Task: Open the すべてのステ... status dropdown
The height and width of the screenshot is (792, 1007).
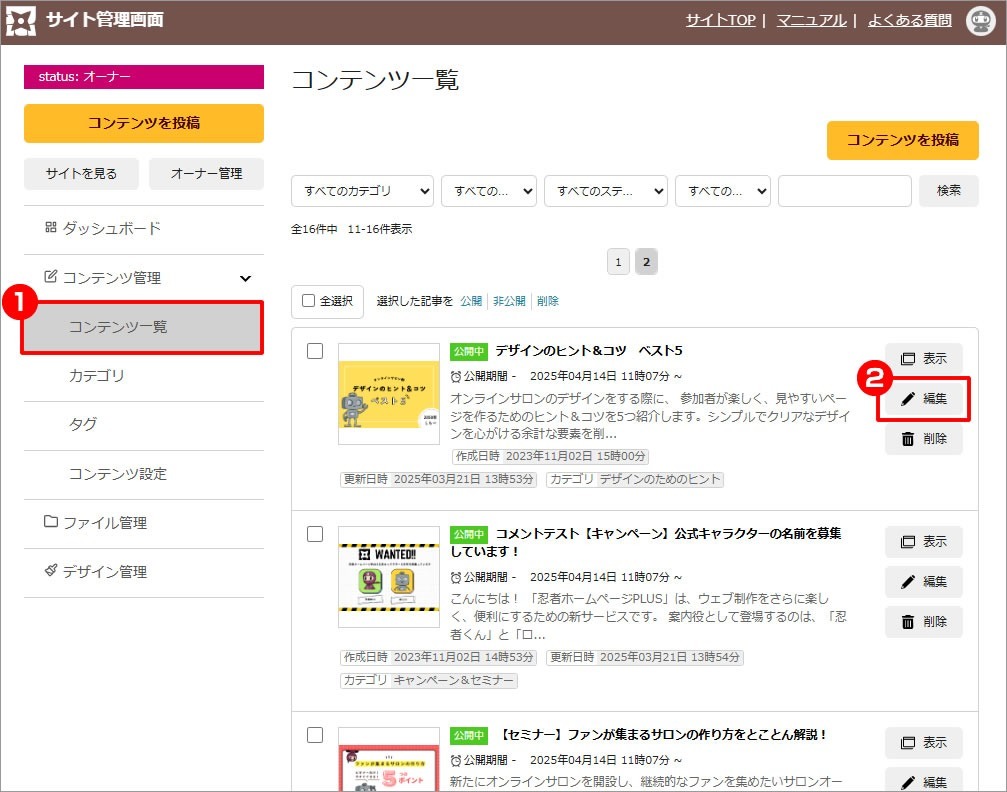Action: click(605, 191)
